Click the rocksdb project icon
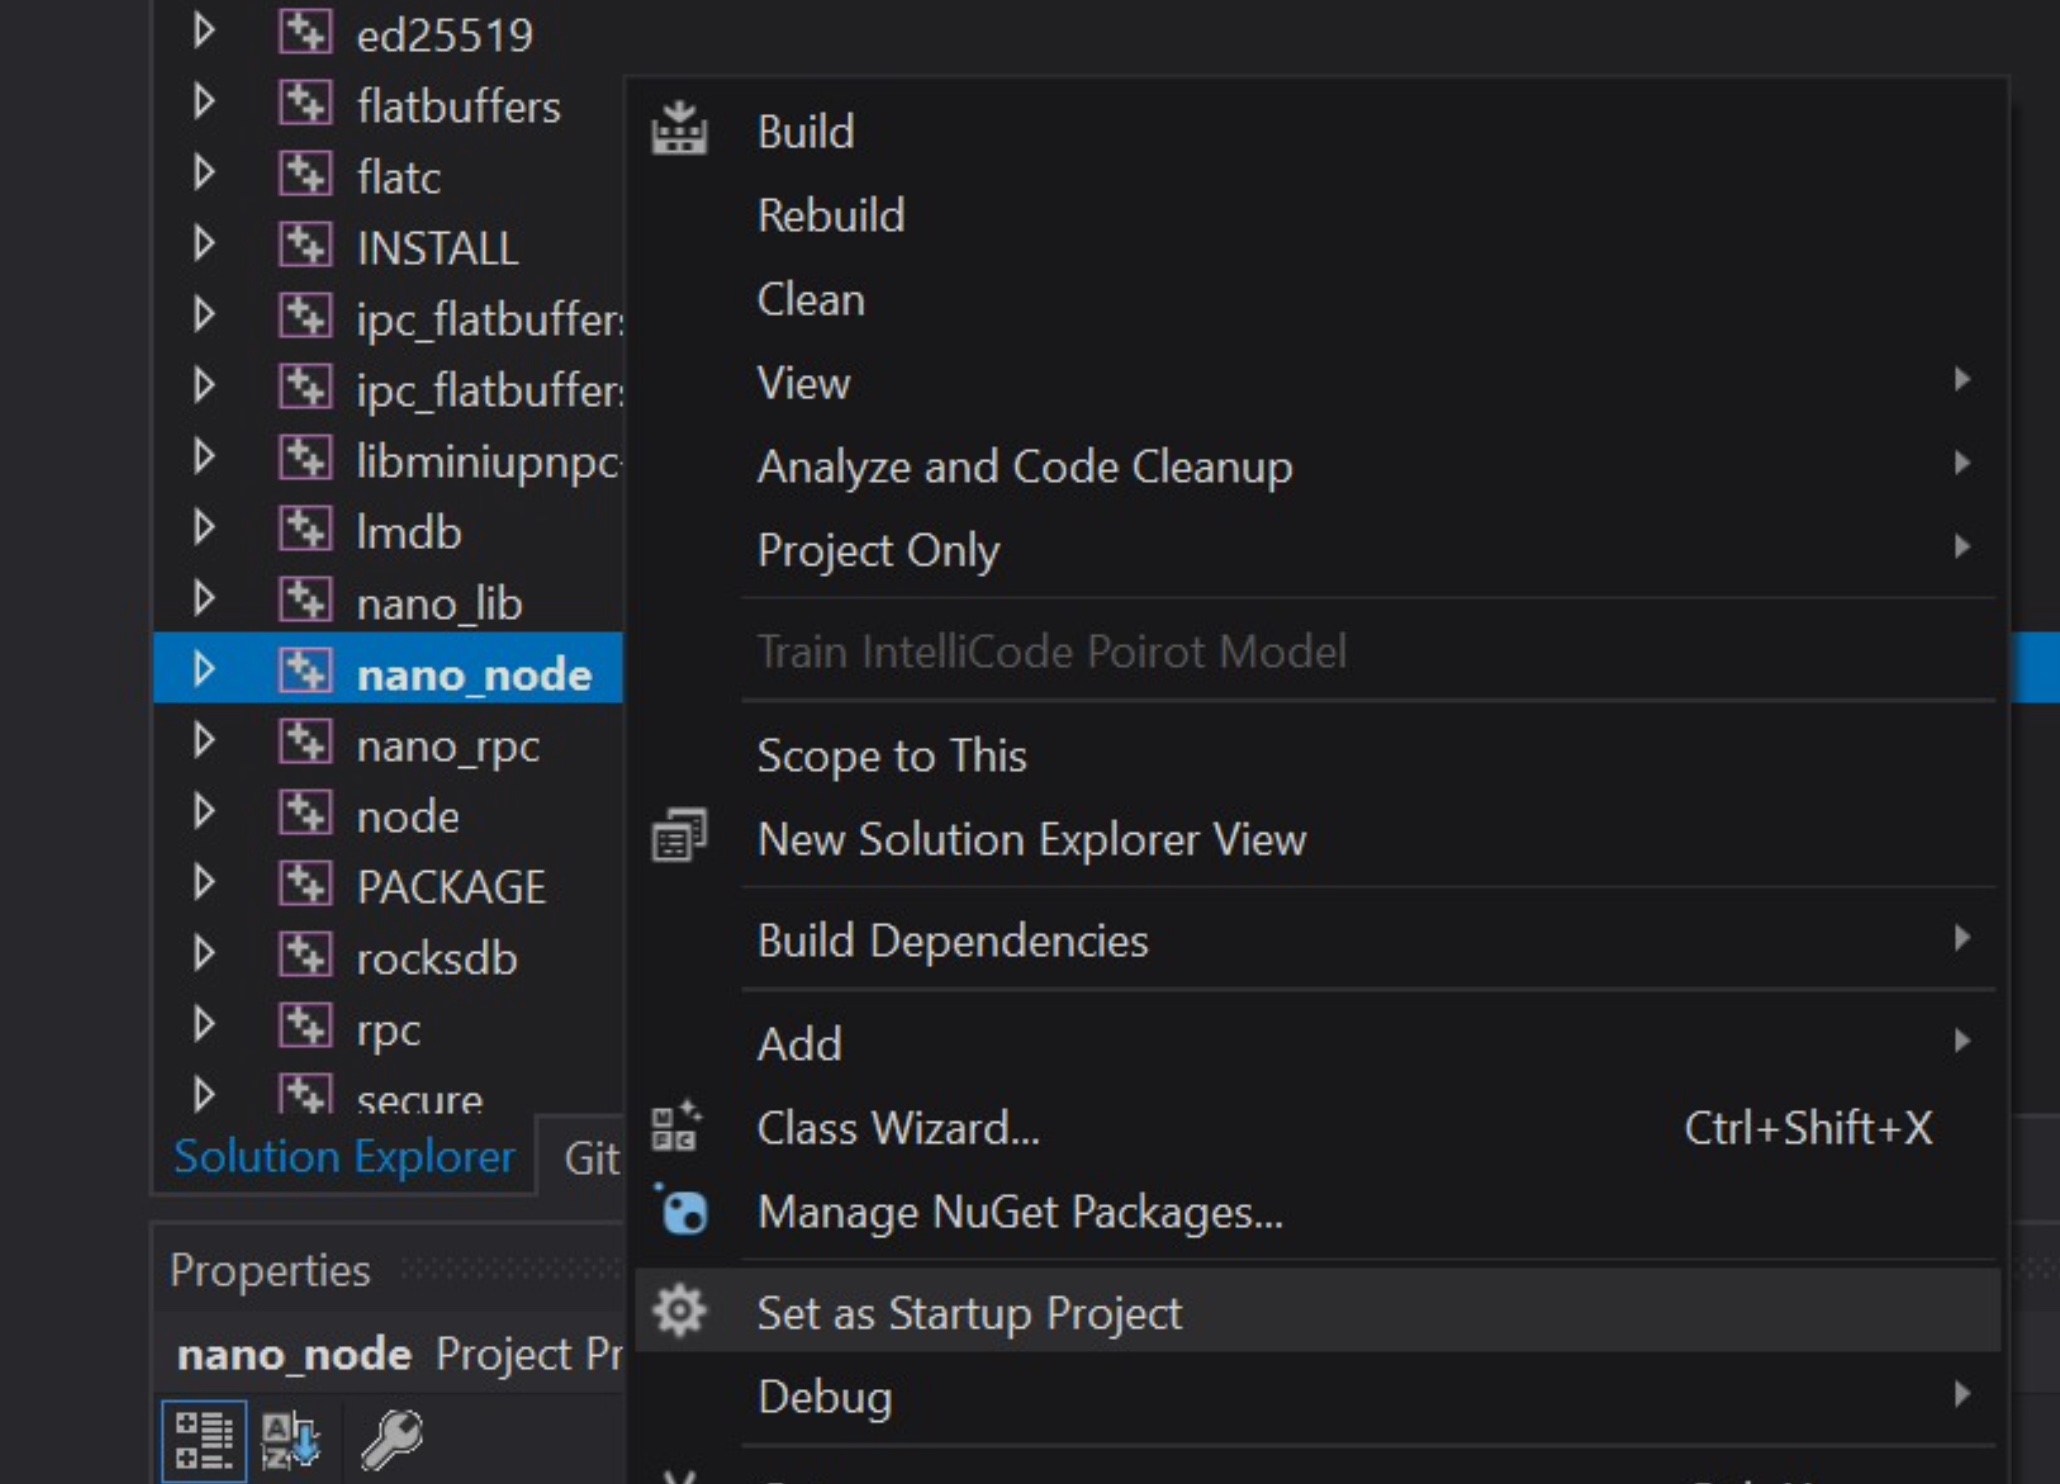2060x1484 pixels. 306,958
